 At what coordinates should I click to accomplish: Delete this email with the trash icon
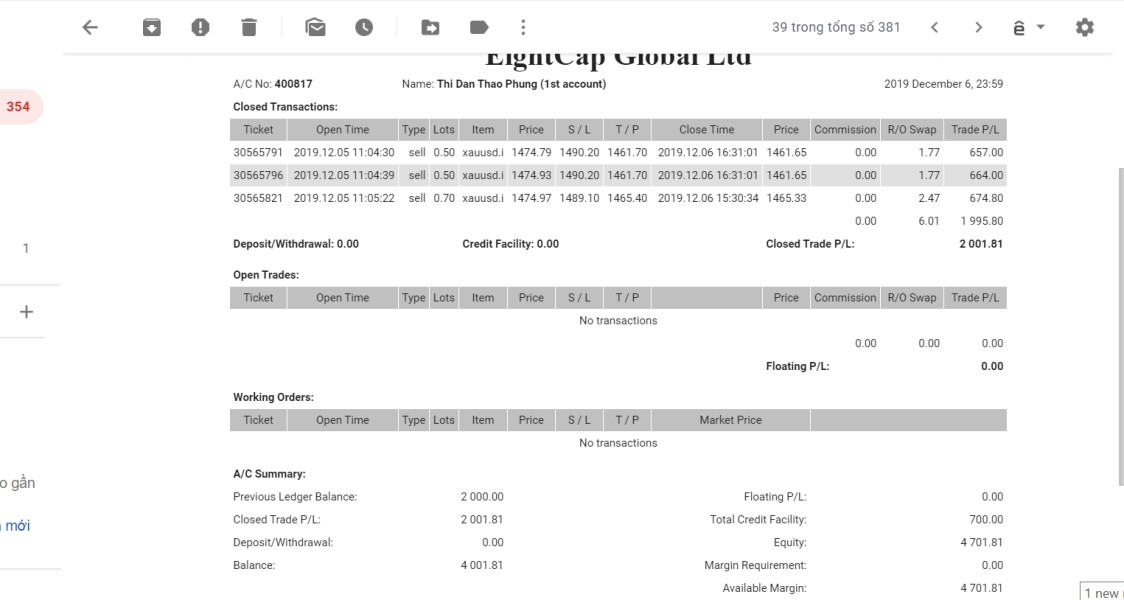249,28
